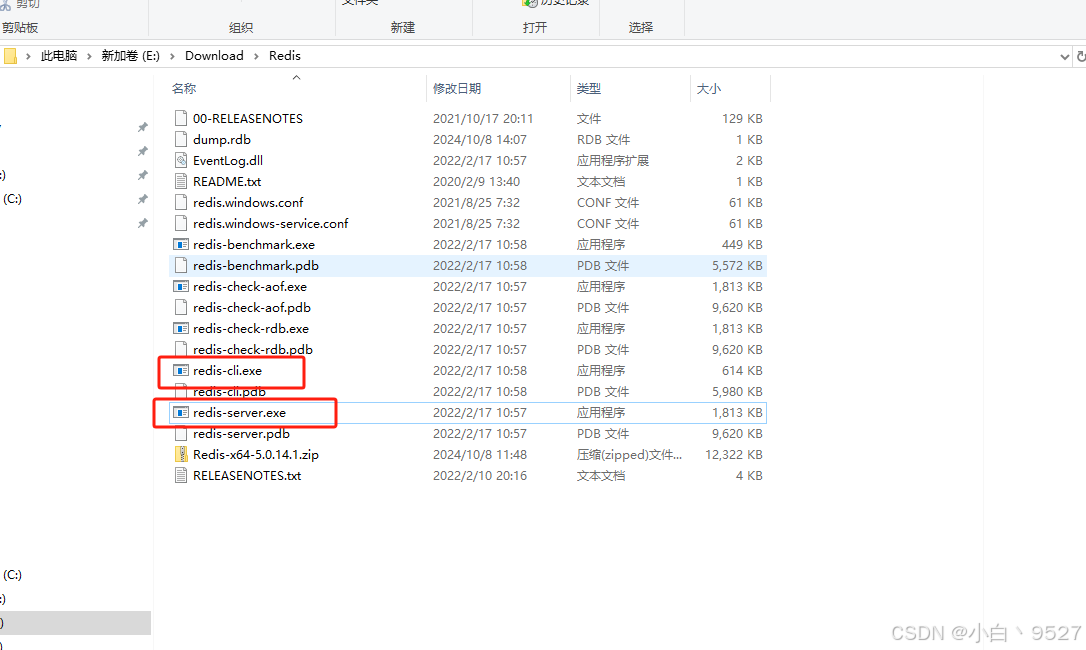Click the 组织 ribbon group label
Viewport: 1086px width, 650px height.
[x=241, y=28]
